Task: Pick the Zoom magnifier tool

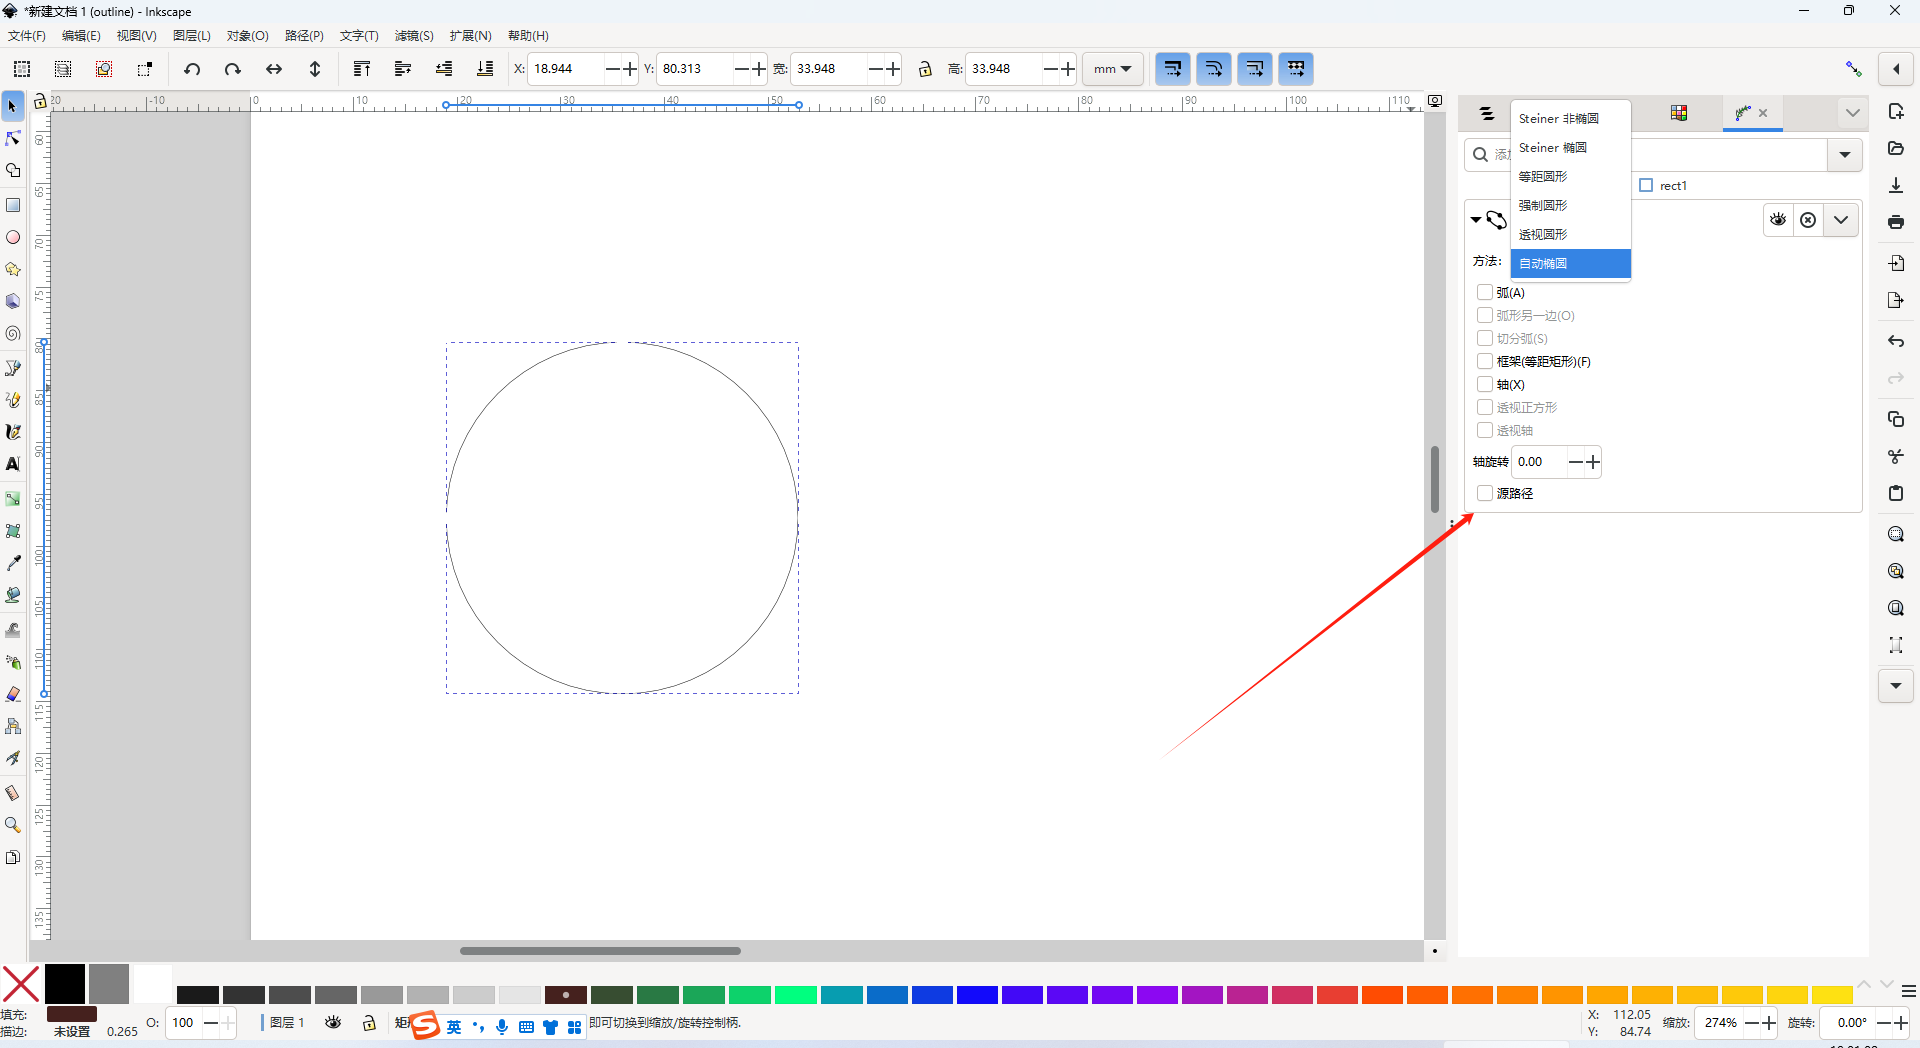Action: 13,825
